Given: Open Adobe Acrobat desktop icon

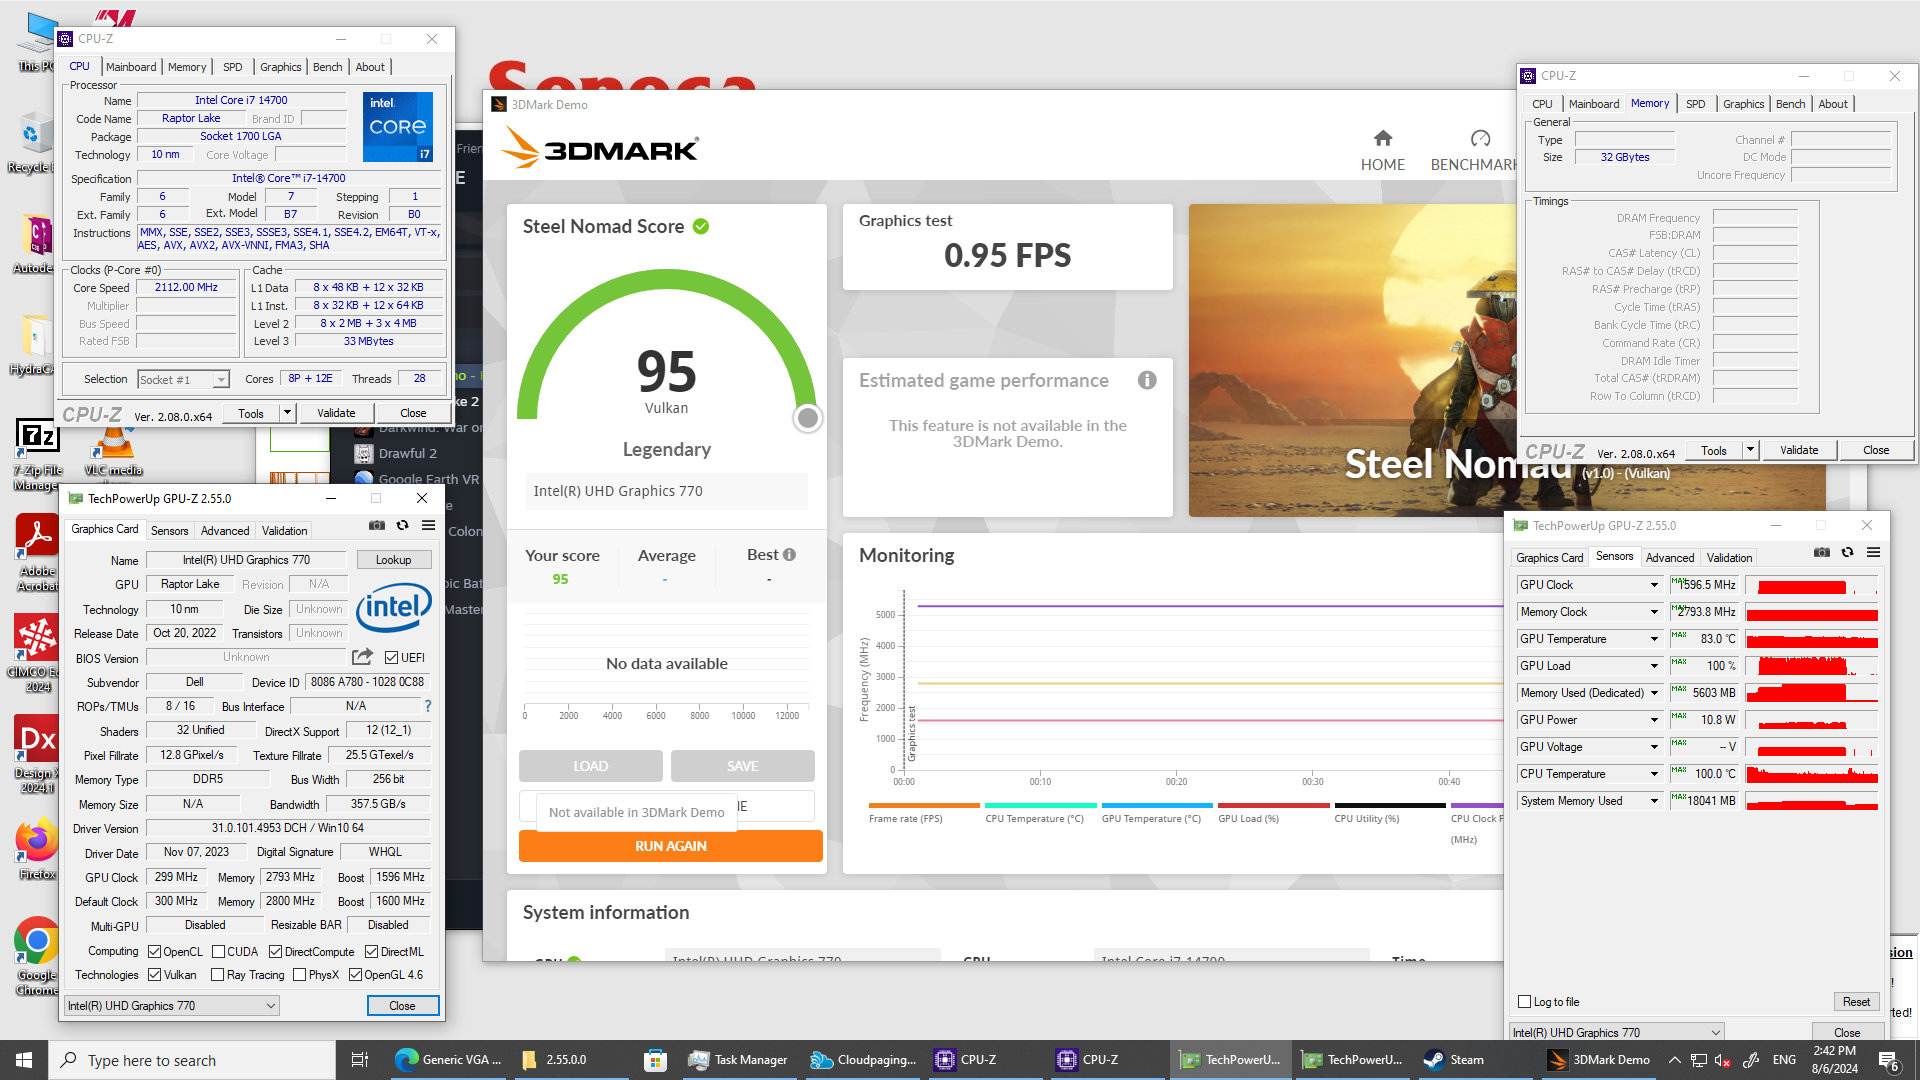Looking at the screenshot, I should pyautogui.click(x=38, y=553).
